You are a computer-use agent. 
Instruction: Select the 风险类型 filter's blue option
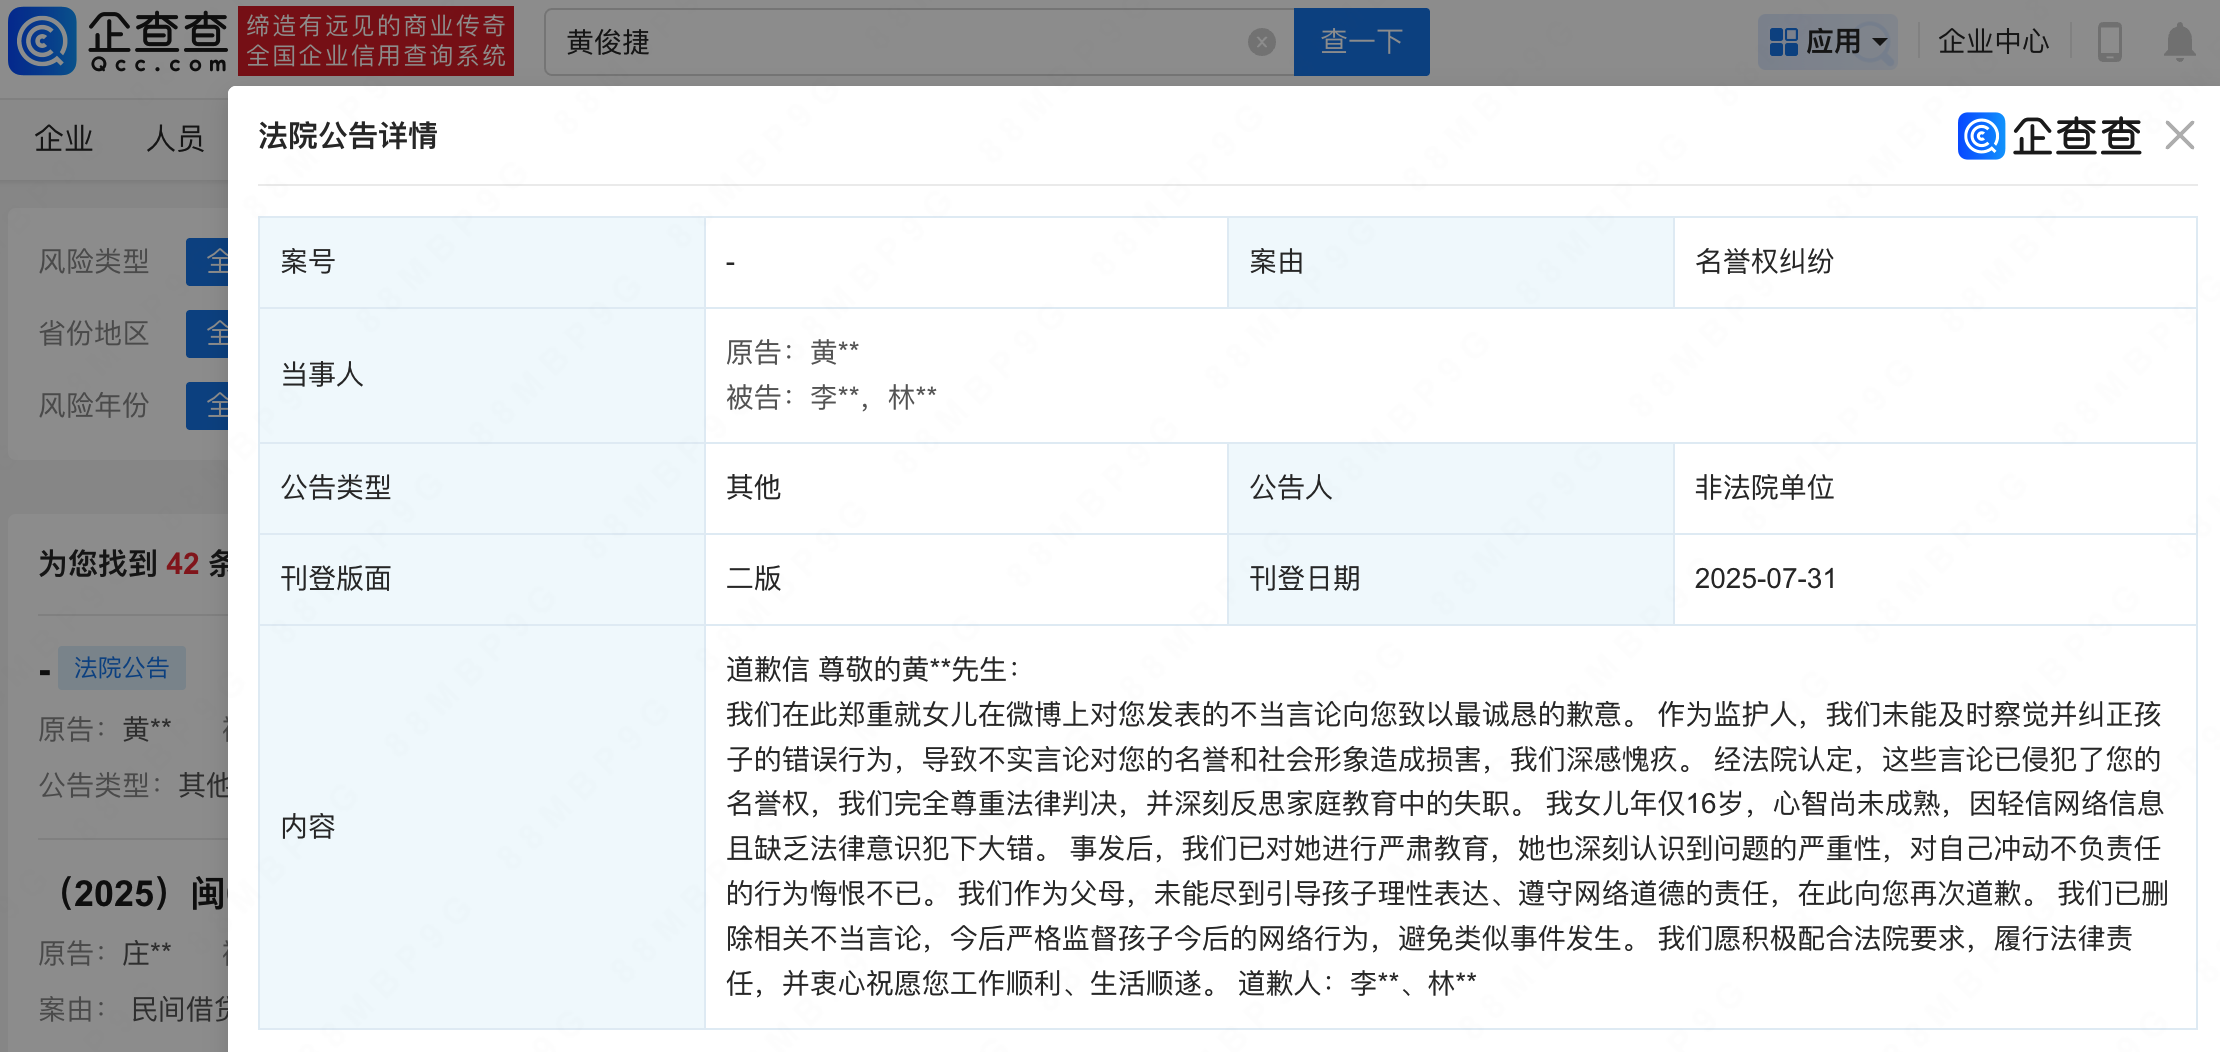pos(208,262)
